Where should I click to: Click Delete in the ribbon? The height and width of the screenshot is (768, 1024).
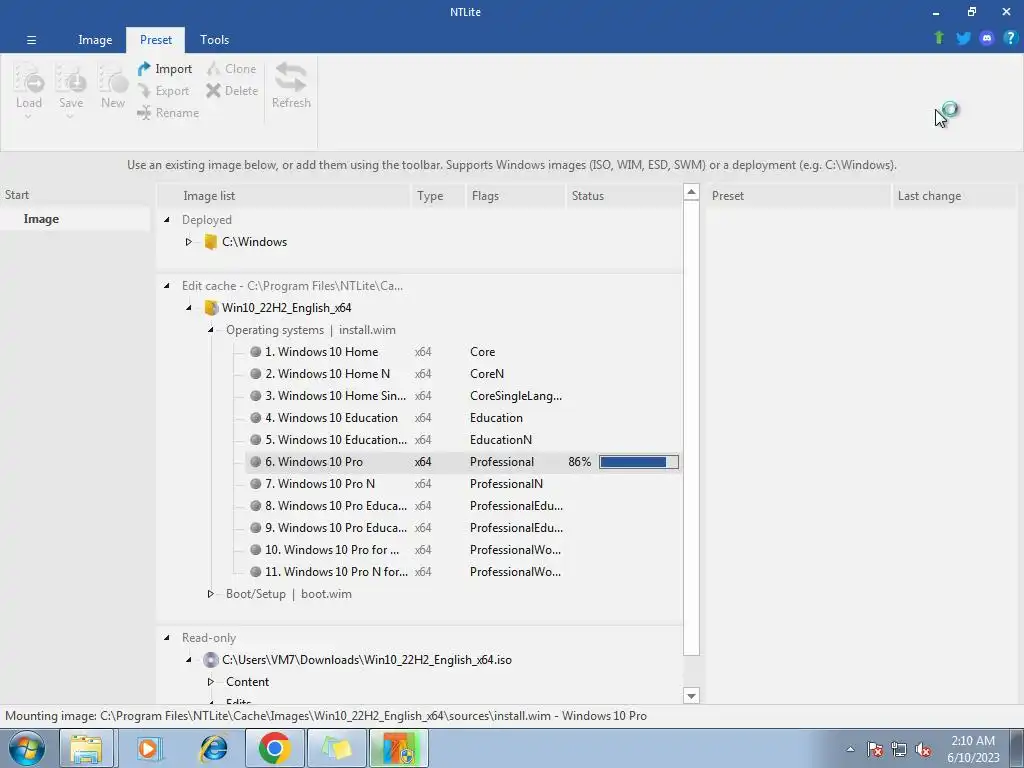232,91
